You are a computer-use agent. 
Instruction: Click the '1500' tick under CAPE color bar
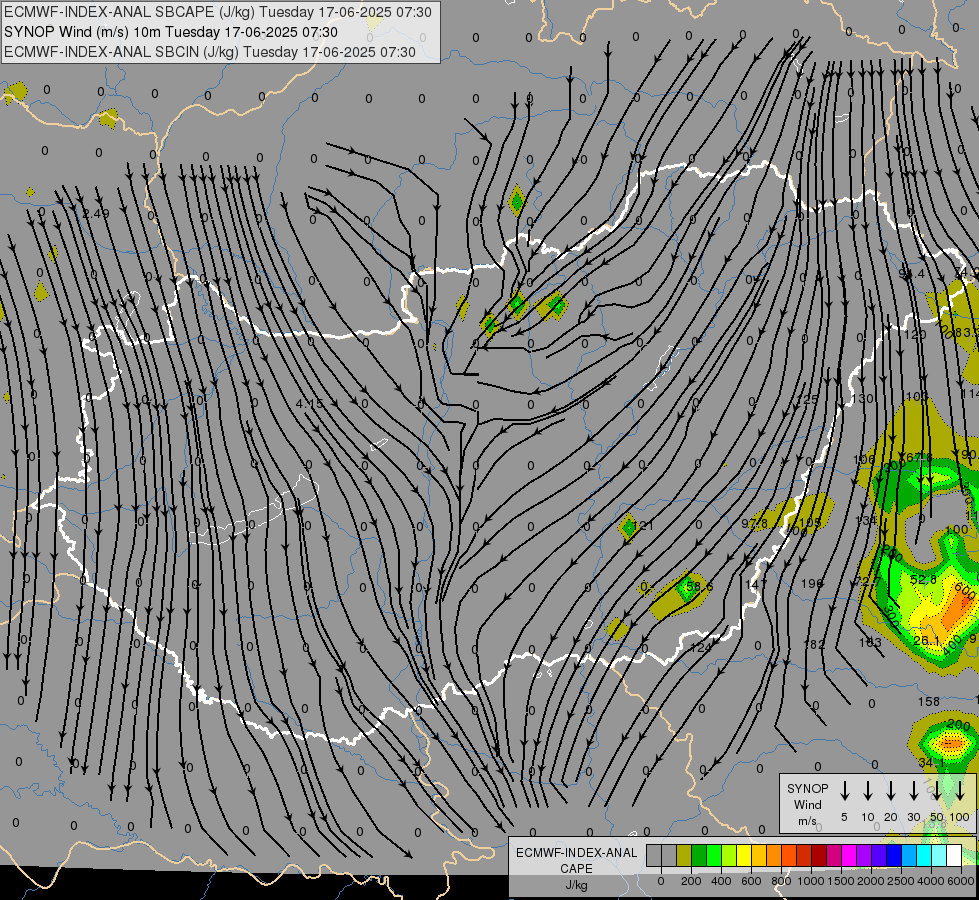[x=841, y=881]
